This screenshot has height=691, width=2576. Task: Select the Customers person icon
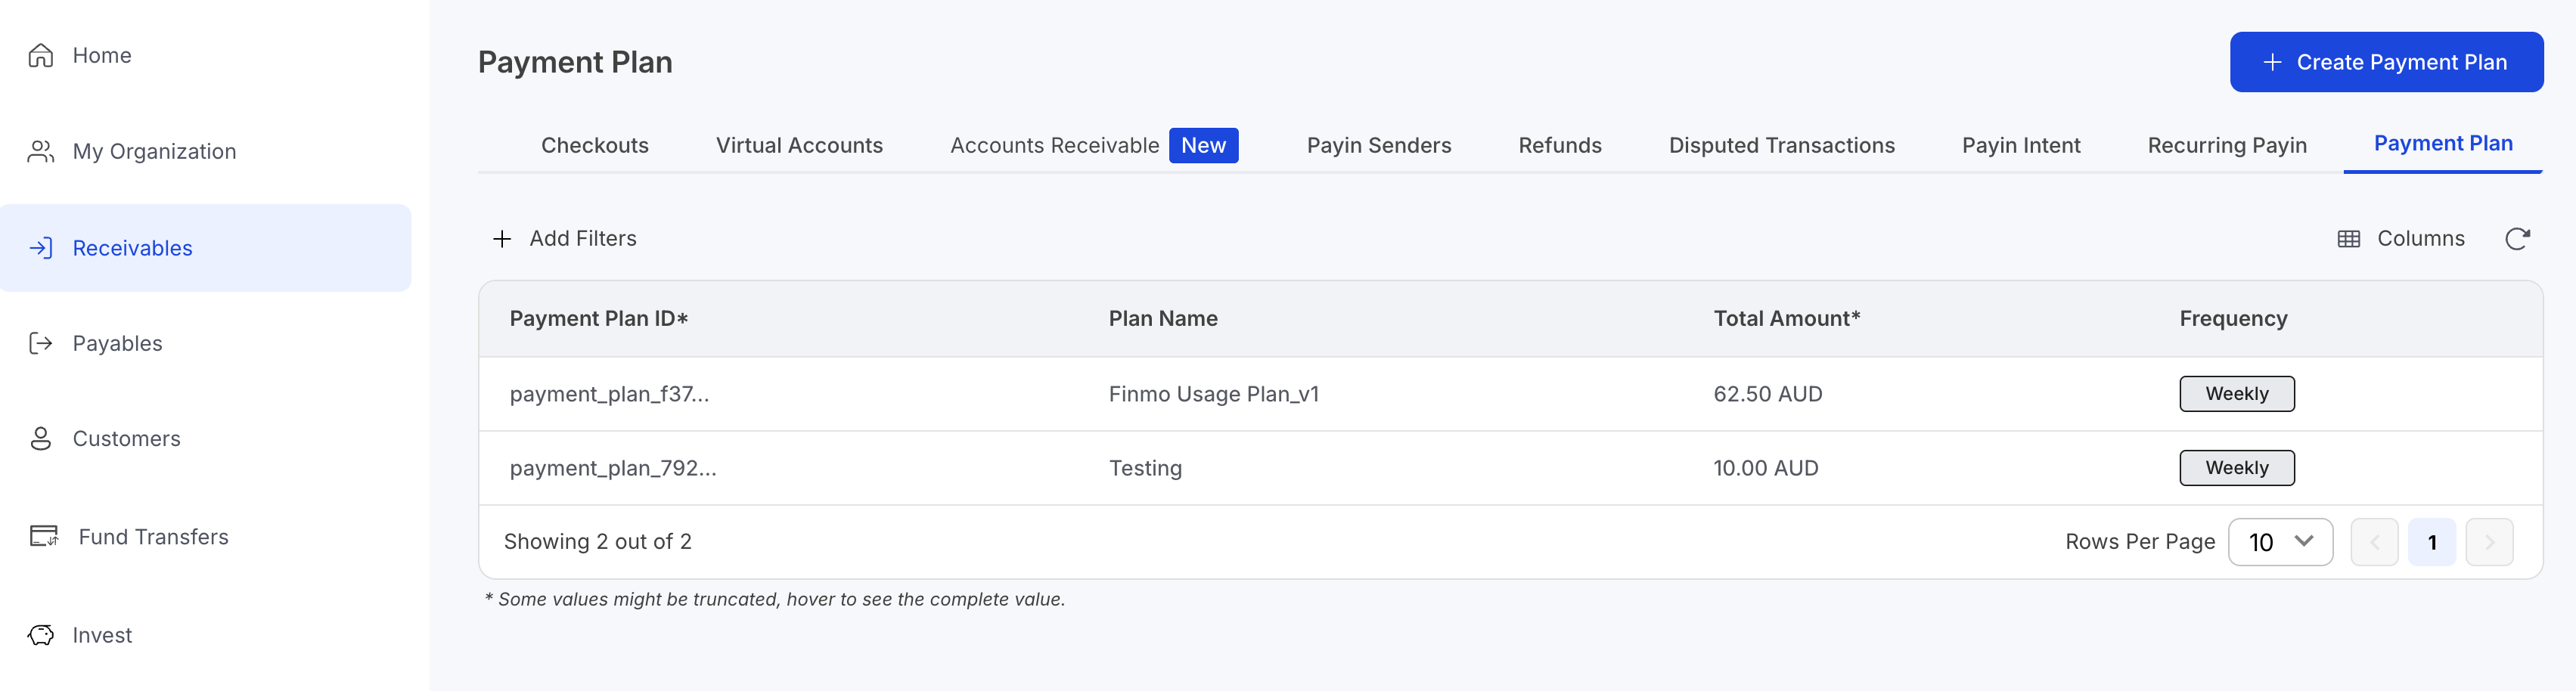[41, 439]
